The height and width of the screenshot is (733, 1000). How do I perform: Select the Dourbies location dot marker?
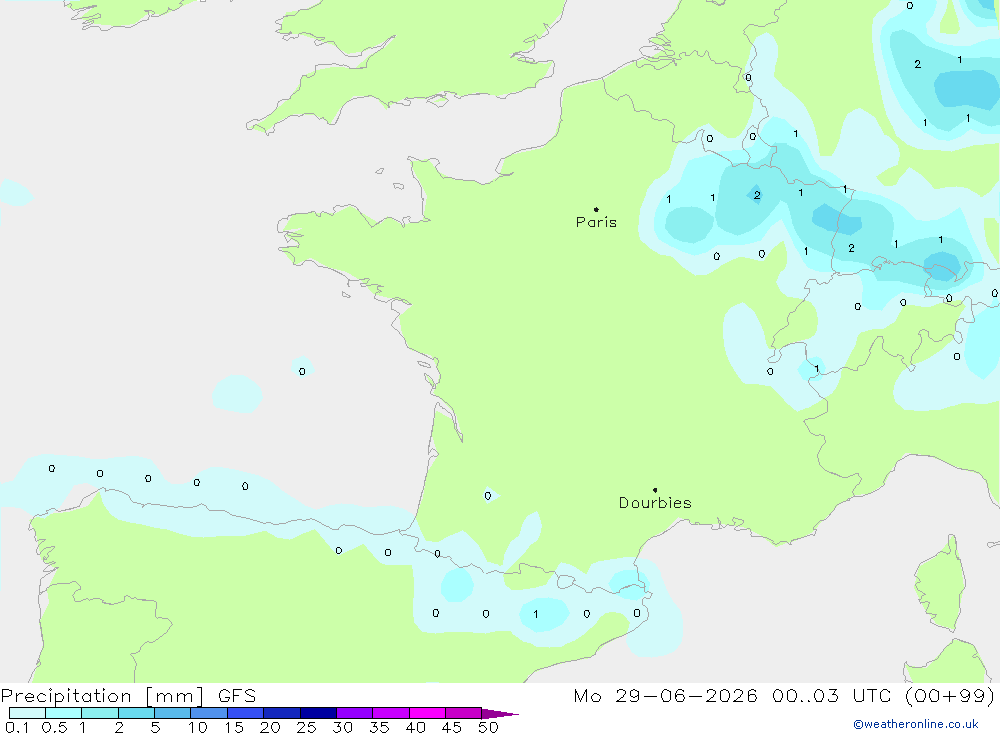[655, 490]
